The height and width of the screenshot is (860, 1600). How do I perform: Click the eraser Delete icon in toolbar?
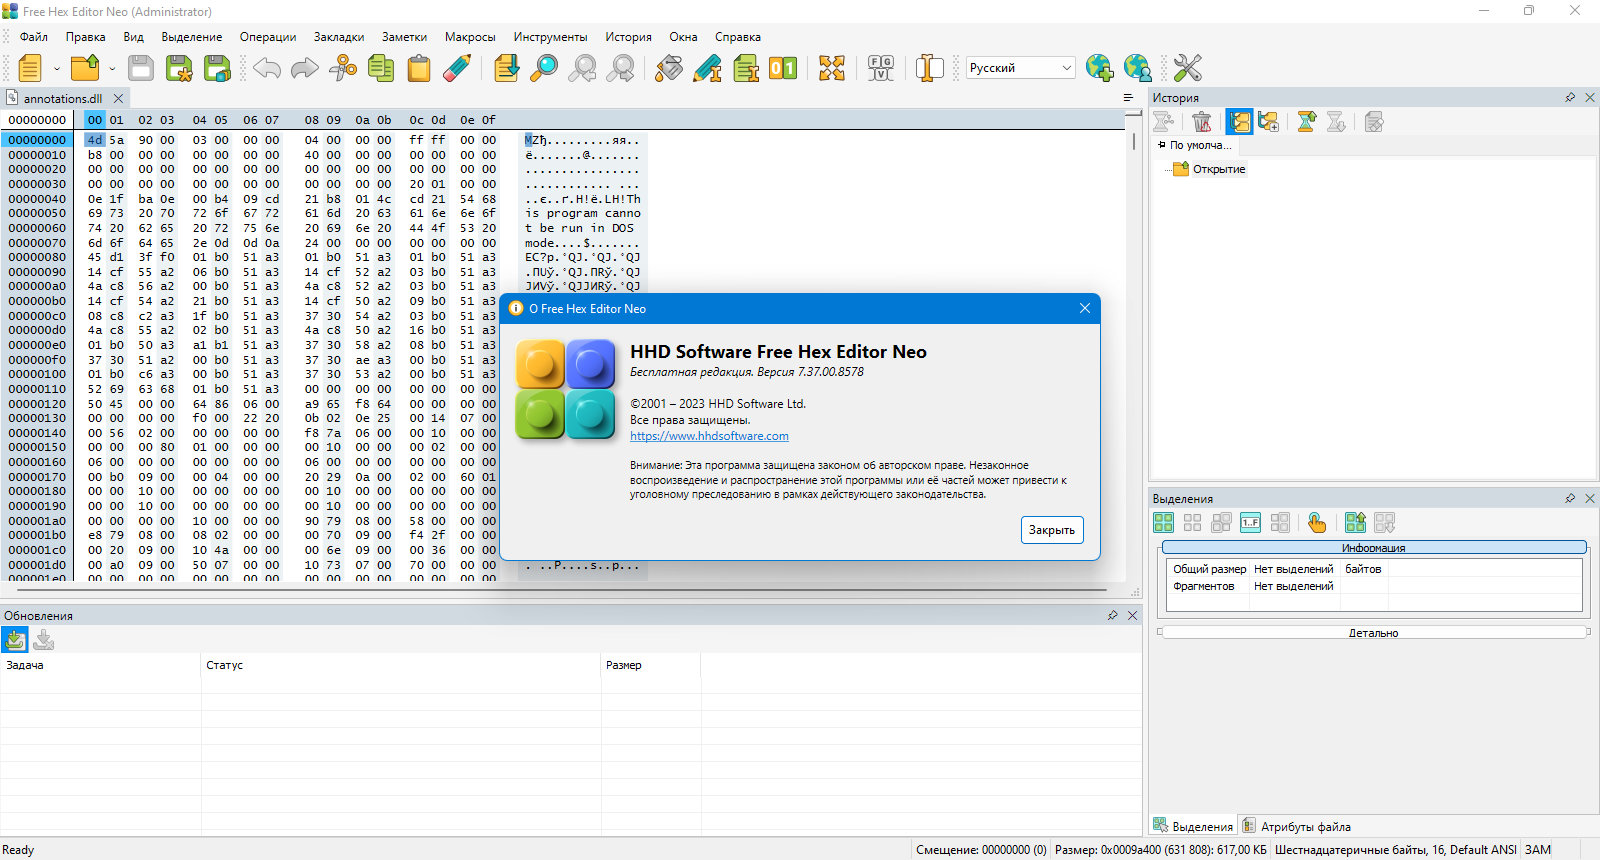click(x=457, y=68)
